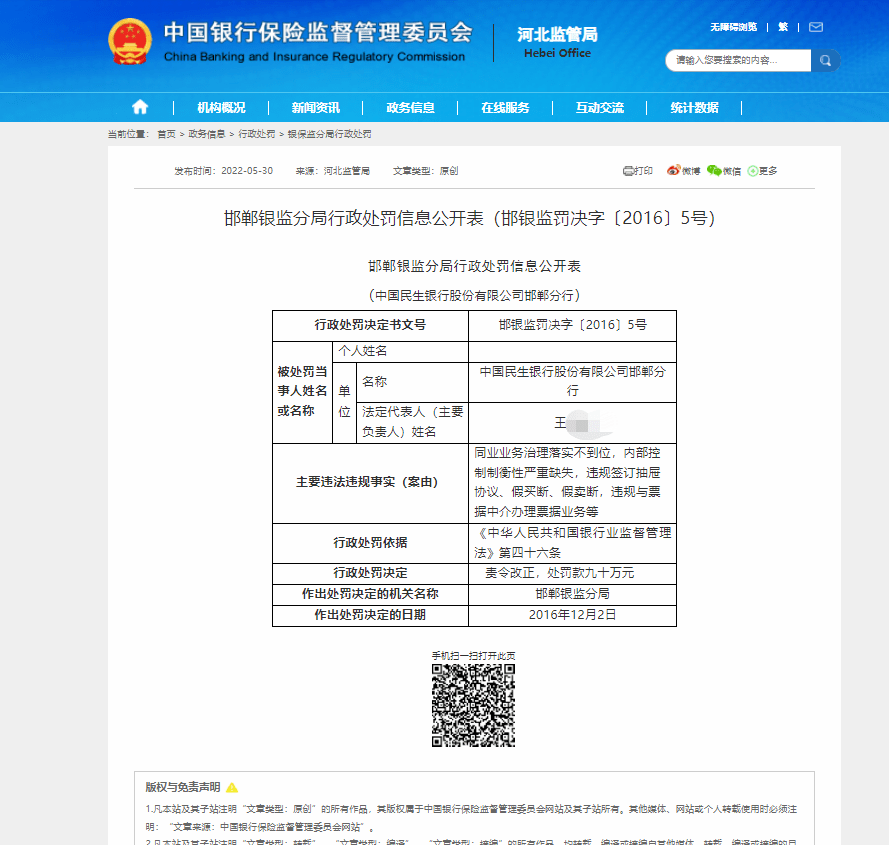
Task: Click cell 邯郸银监分局
Action: (x=573, y=594)
